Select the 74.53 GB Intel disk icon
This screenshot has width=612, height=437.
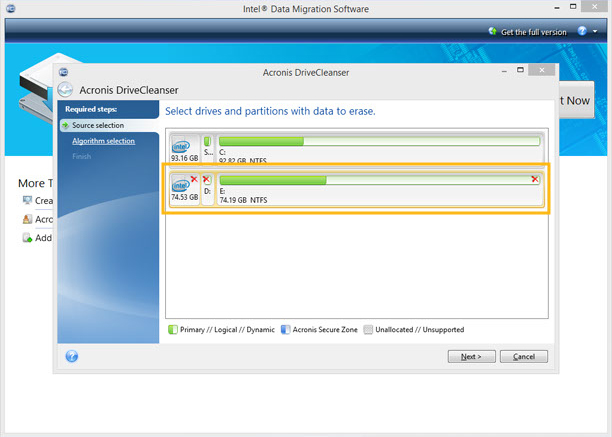click(x=181, y=185)
